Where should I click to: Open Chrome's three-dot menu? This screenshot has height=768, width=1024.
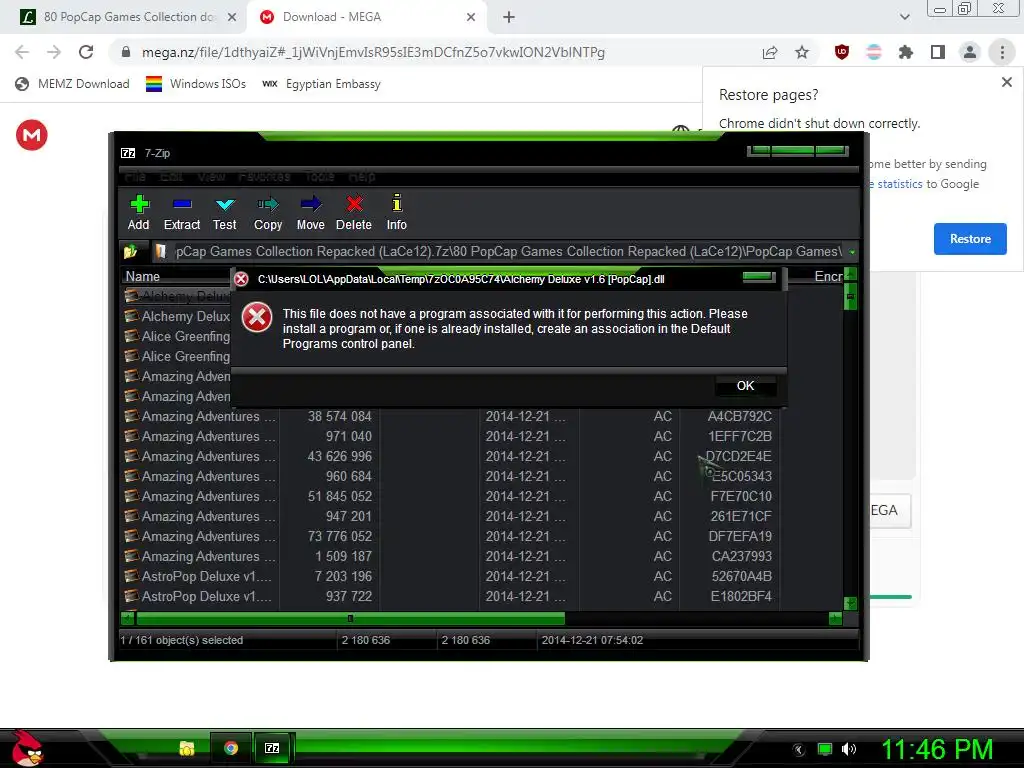(1002, 52)
